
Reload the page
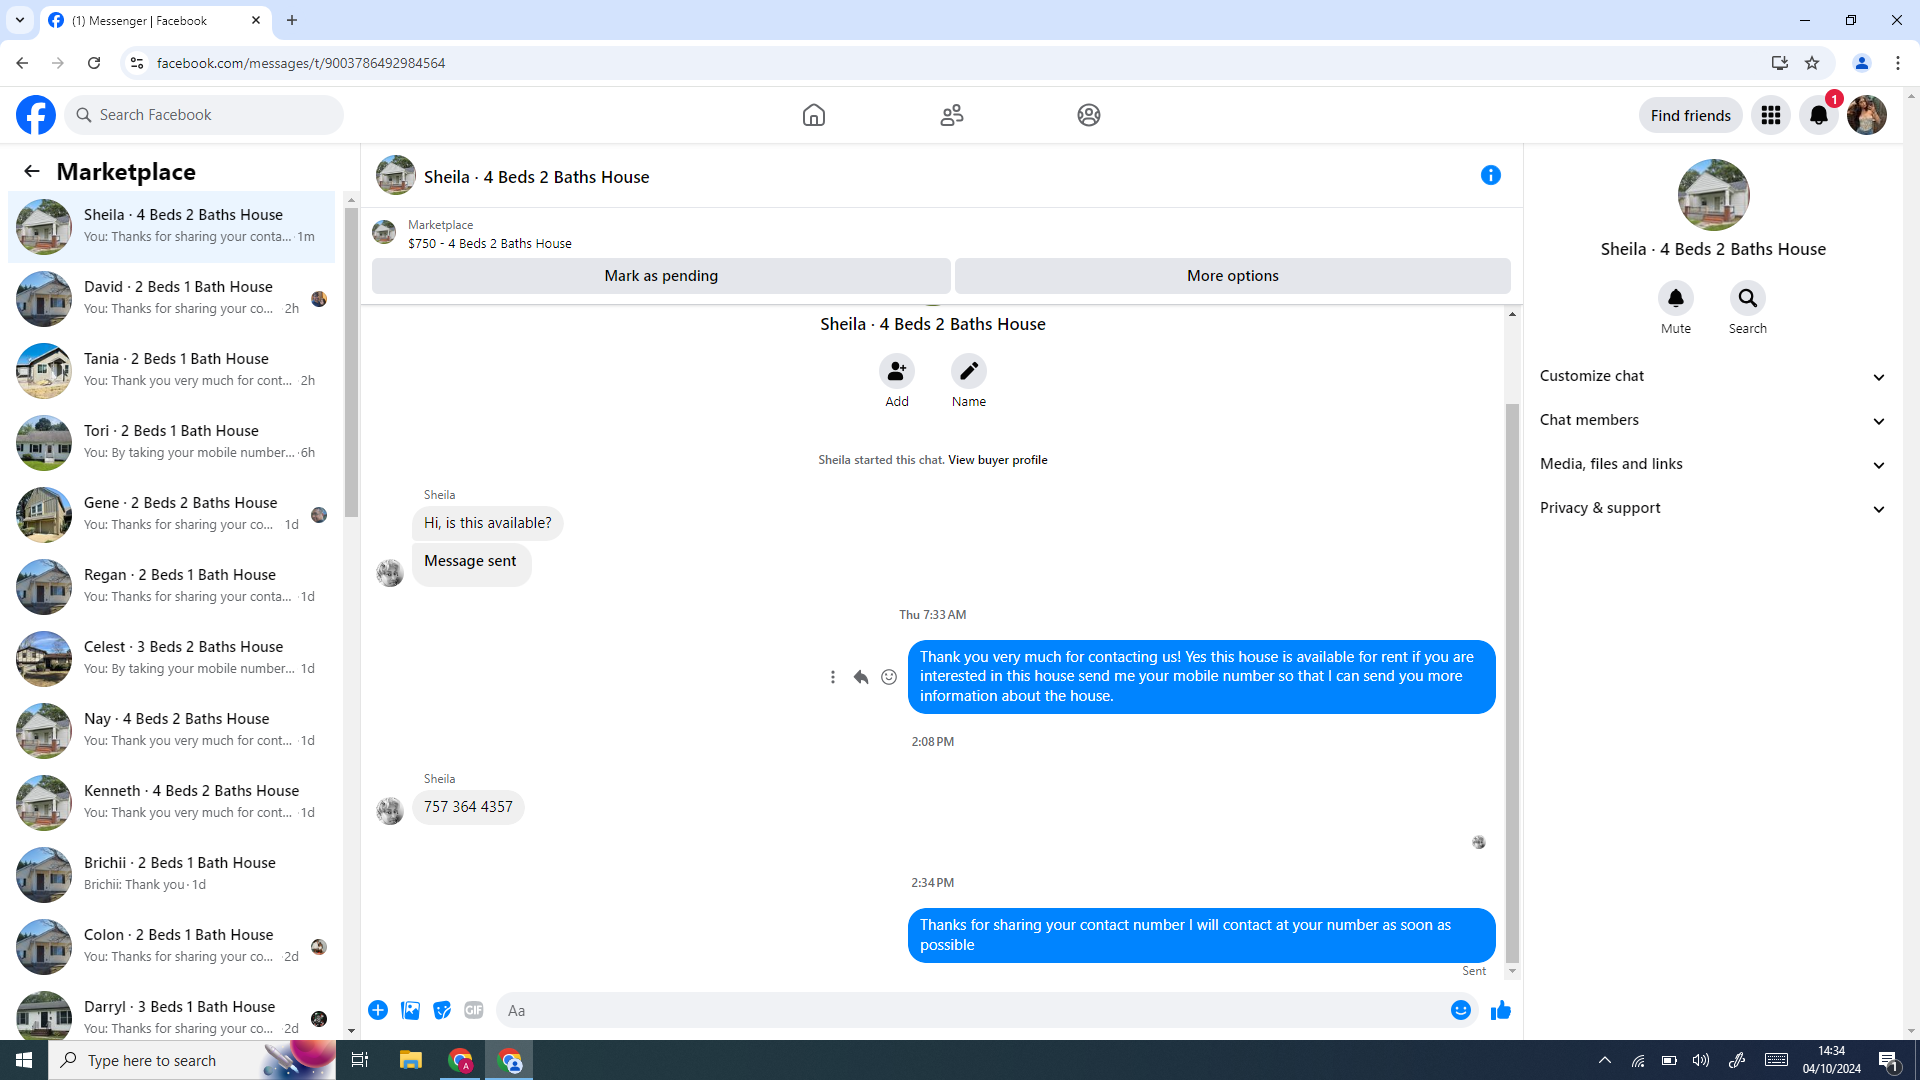(94, 63)
